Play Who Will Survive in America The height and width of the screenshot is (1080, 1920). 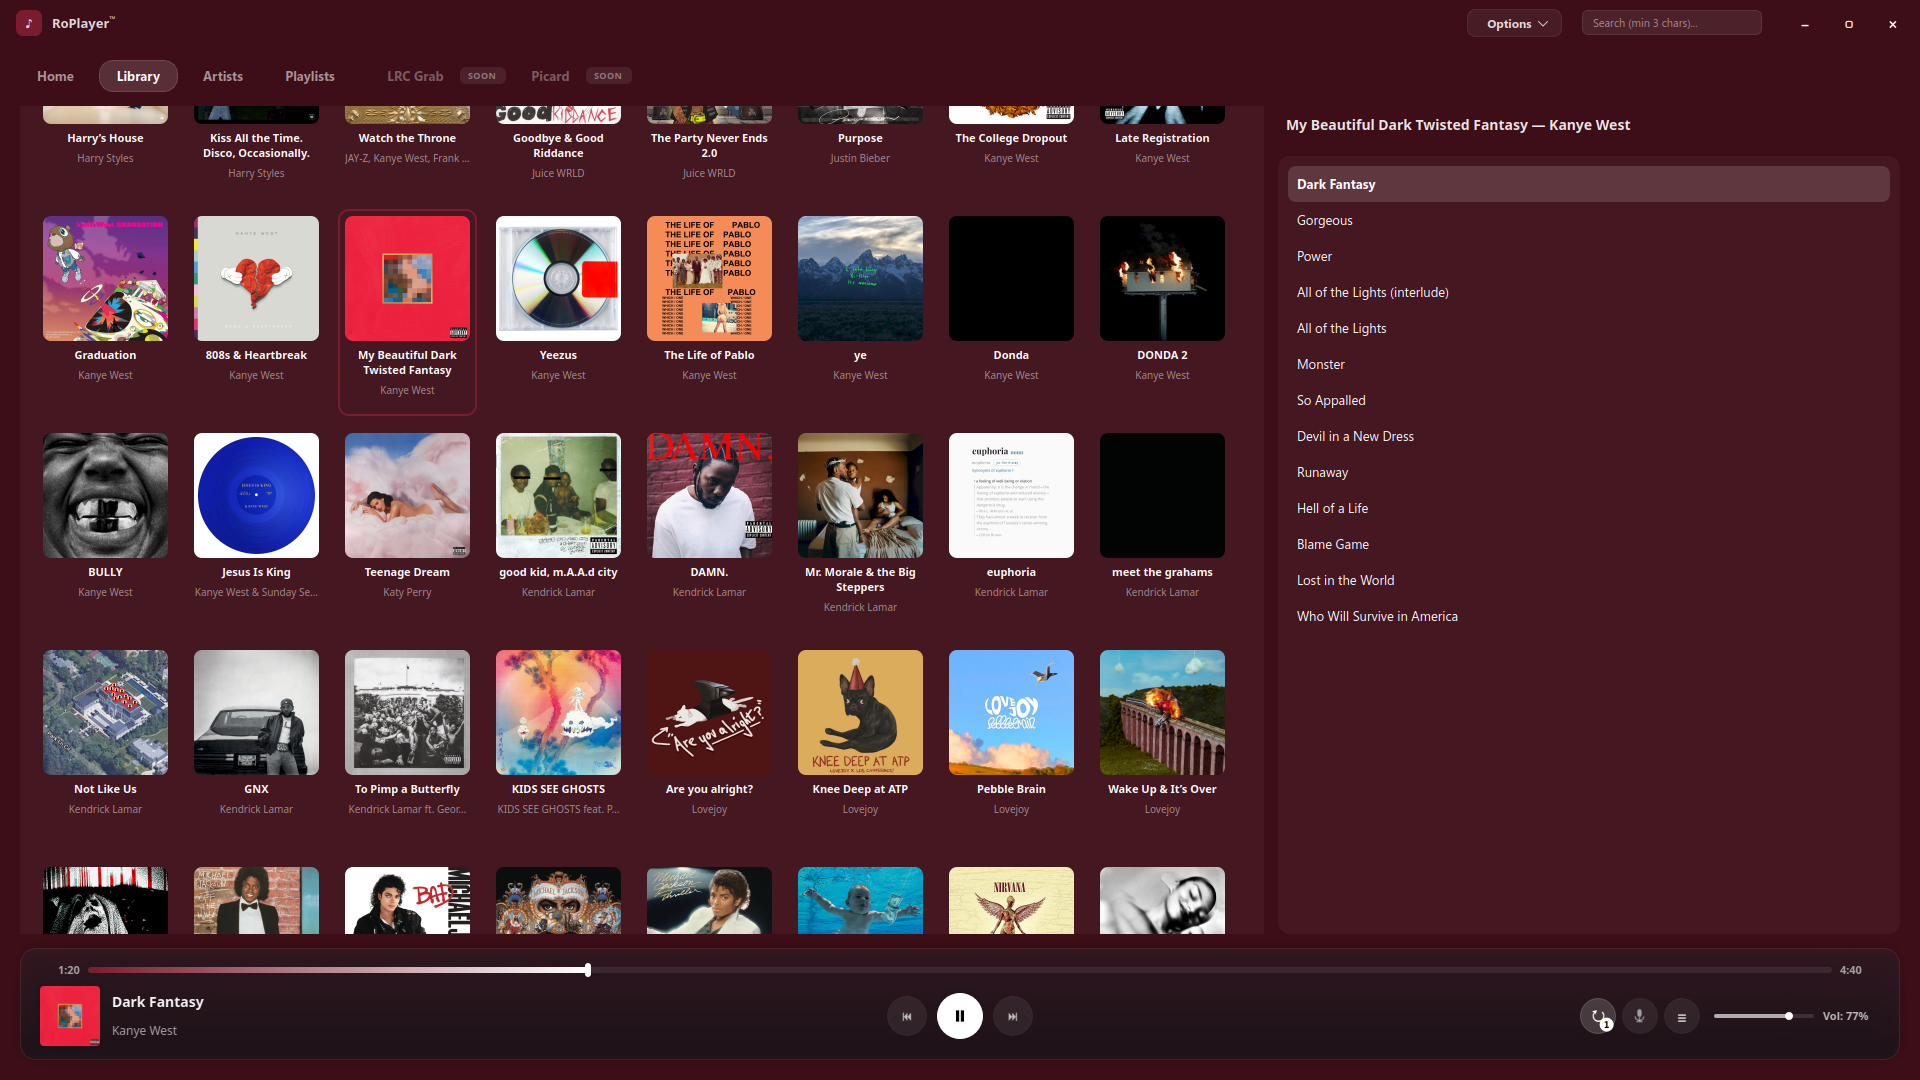pos(1588,616)
